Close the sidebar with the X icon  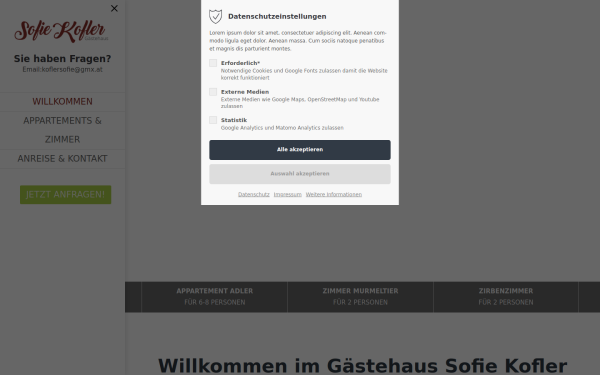[114, 8]
